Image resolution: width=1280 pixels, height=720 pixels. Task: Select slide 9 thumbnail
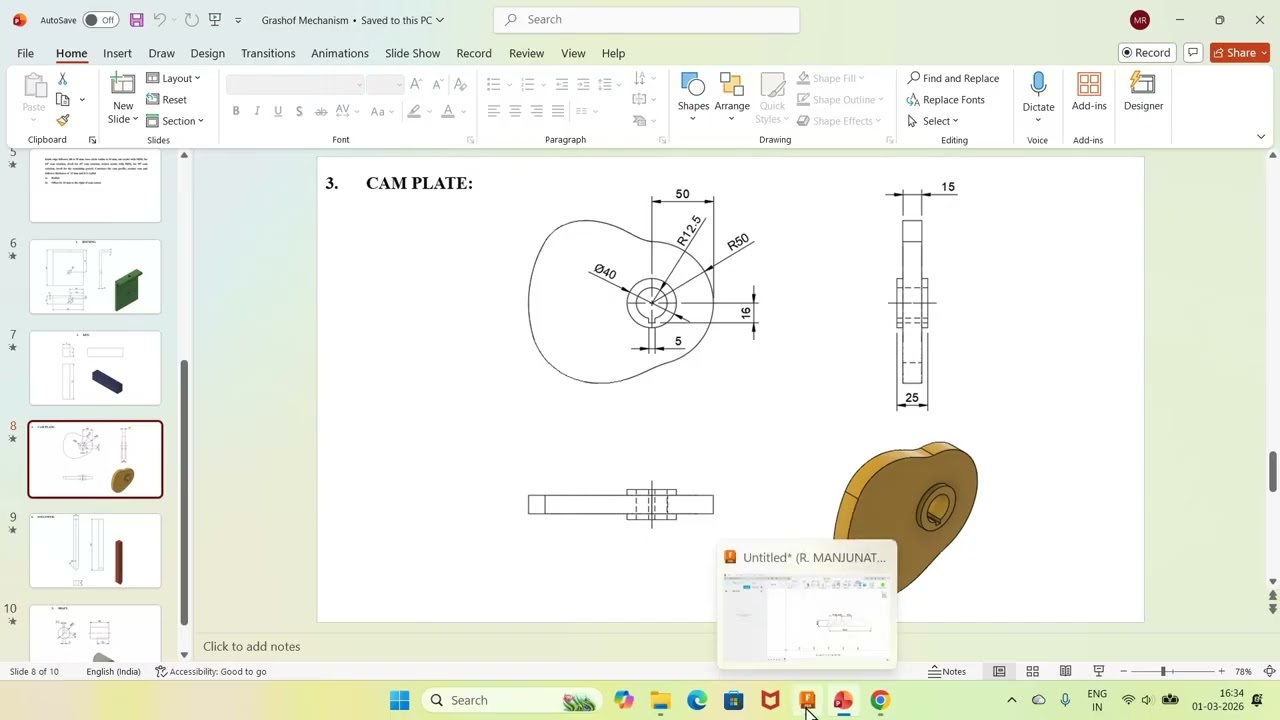point(95,550)
